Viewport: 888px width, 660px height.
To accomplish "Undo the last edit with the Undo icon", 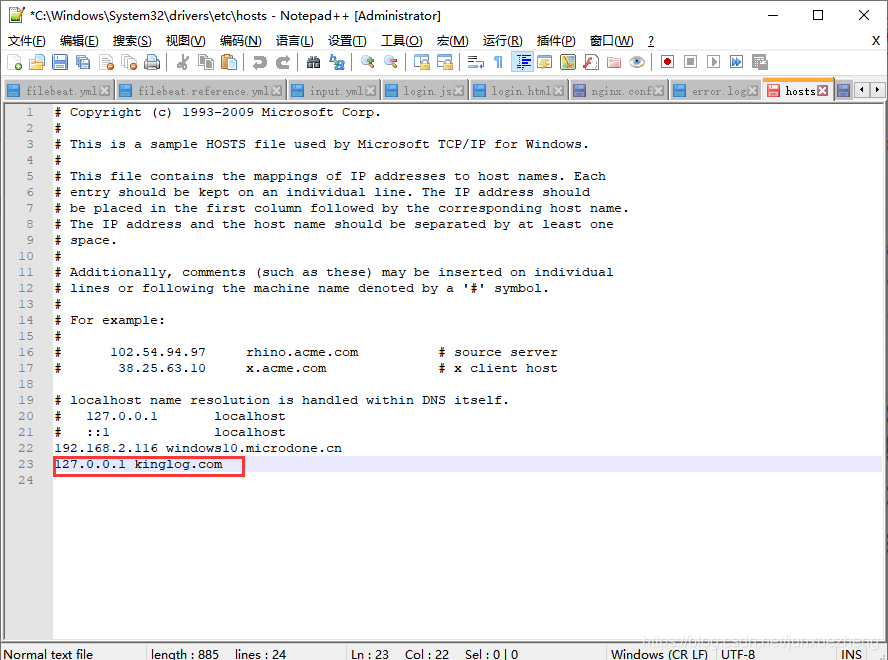I will pyautogui.click(x=259, y=62).
